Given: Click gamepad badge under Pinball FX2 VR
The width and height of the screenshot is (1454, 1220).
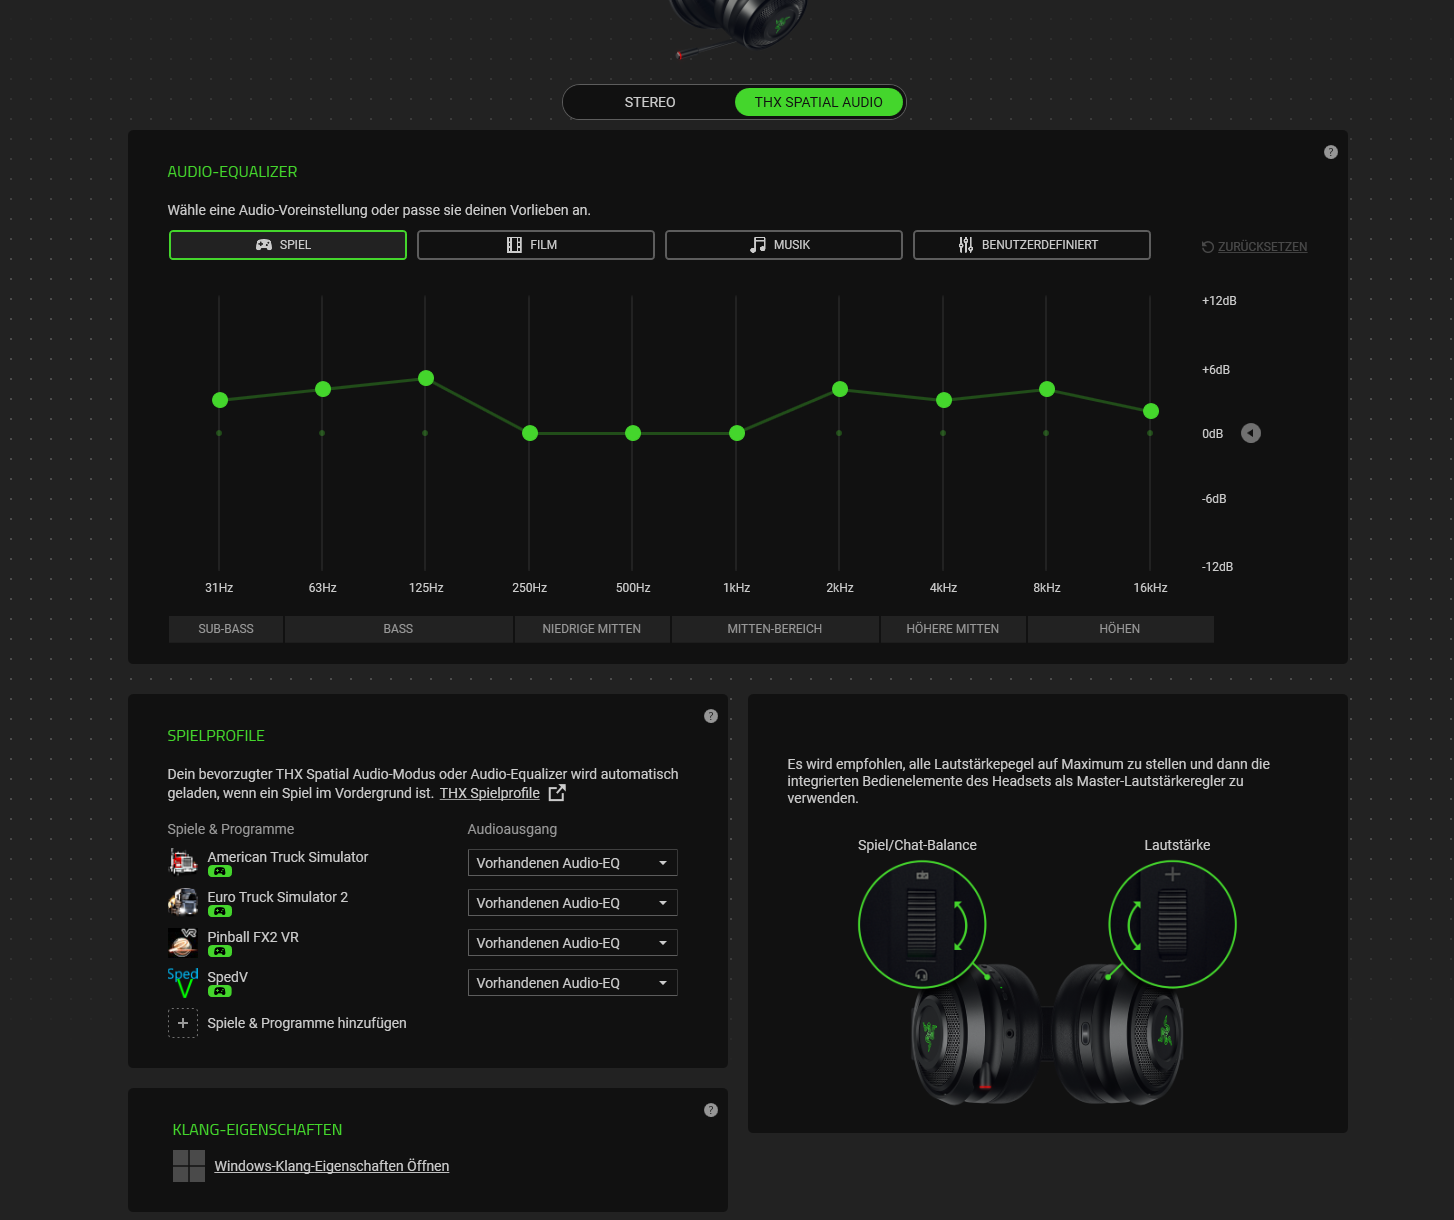Looking at the screenshot, I should pyautogui.click(x=220, y=952).
